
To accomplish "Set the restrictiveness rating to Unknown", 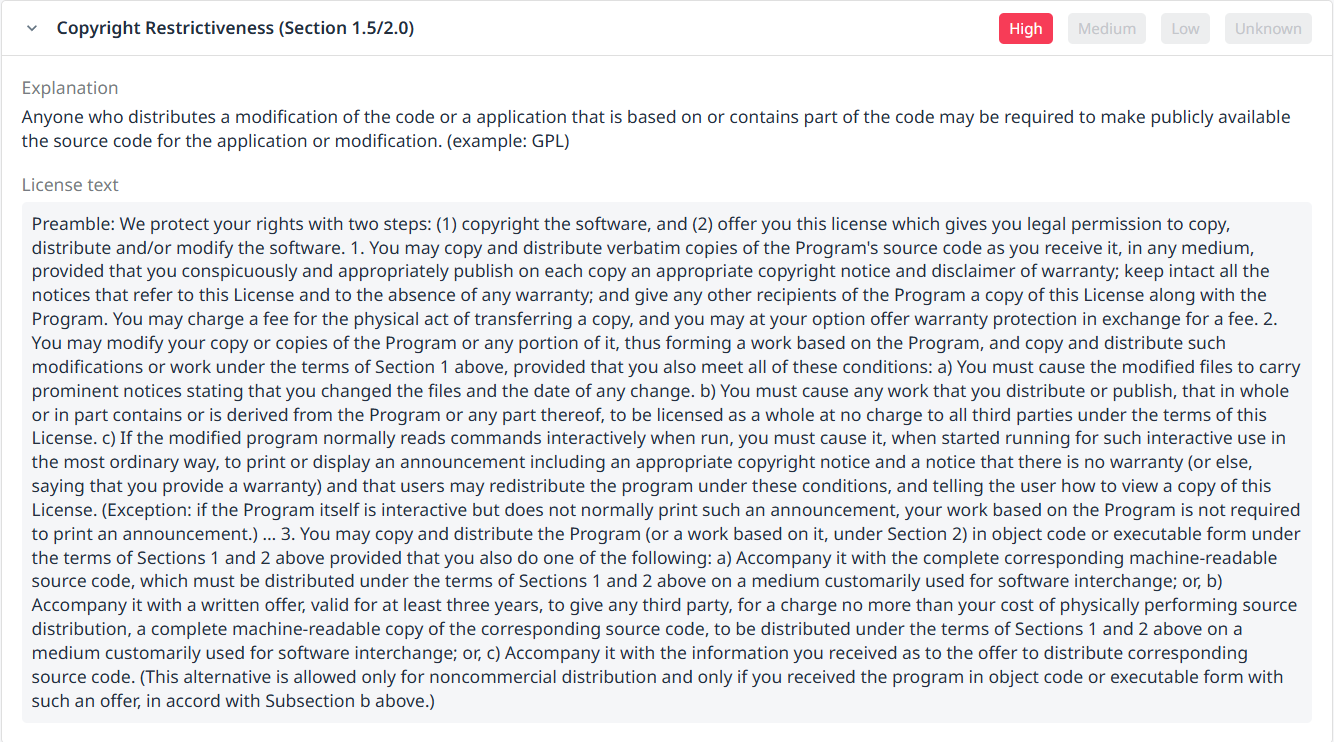I will point(1267,29).
